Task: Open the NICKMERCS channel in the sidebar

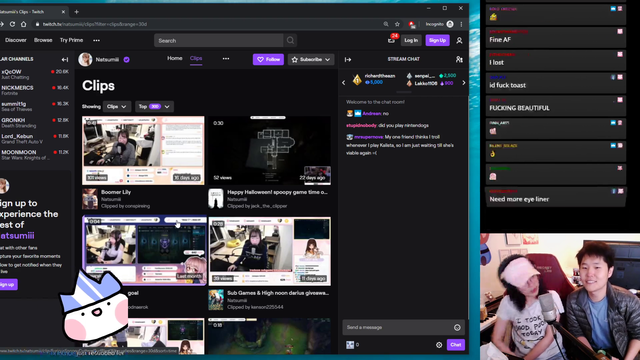Action: coord(35,90)
